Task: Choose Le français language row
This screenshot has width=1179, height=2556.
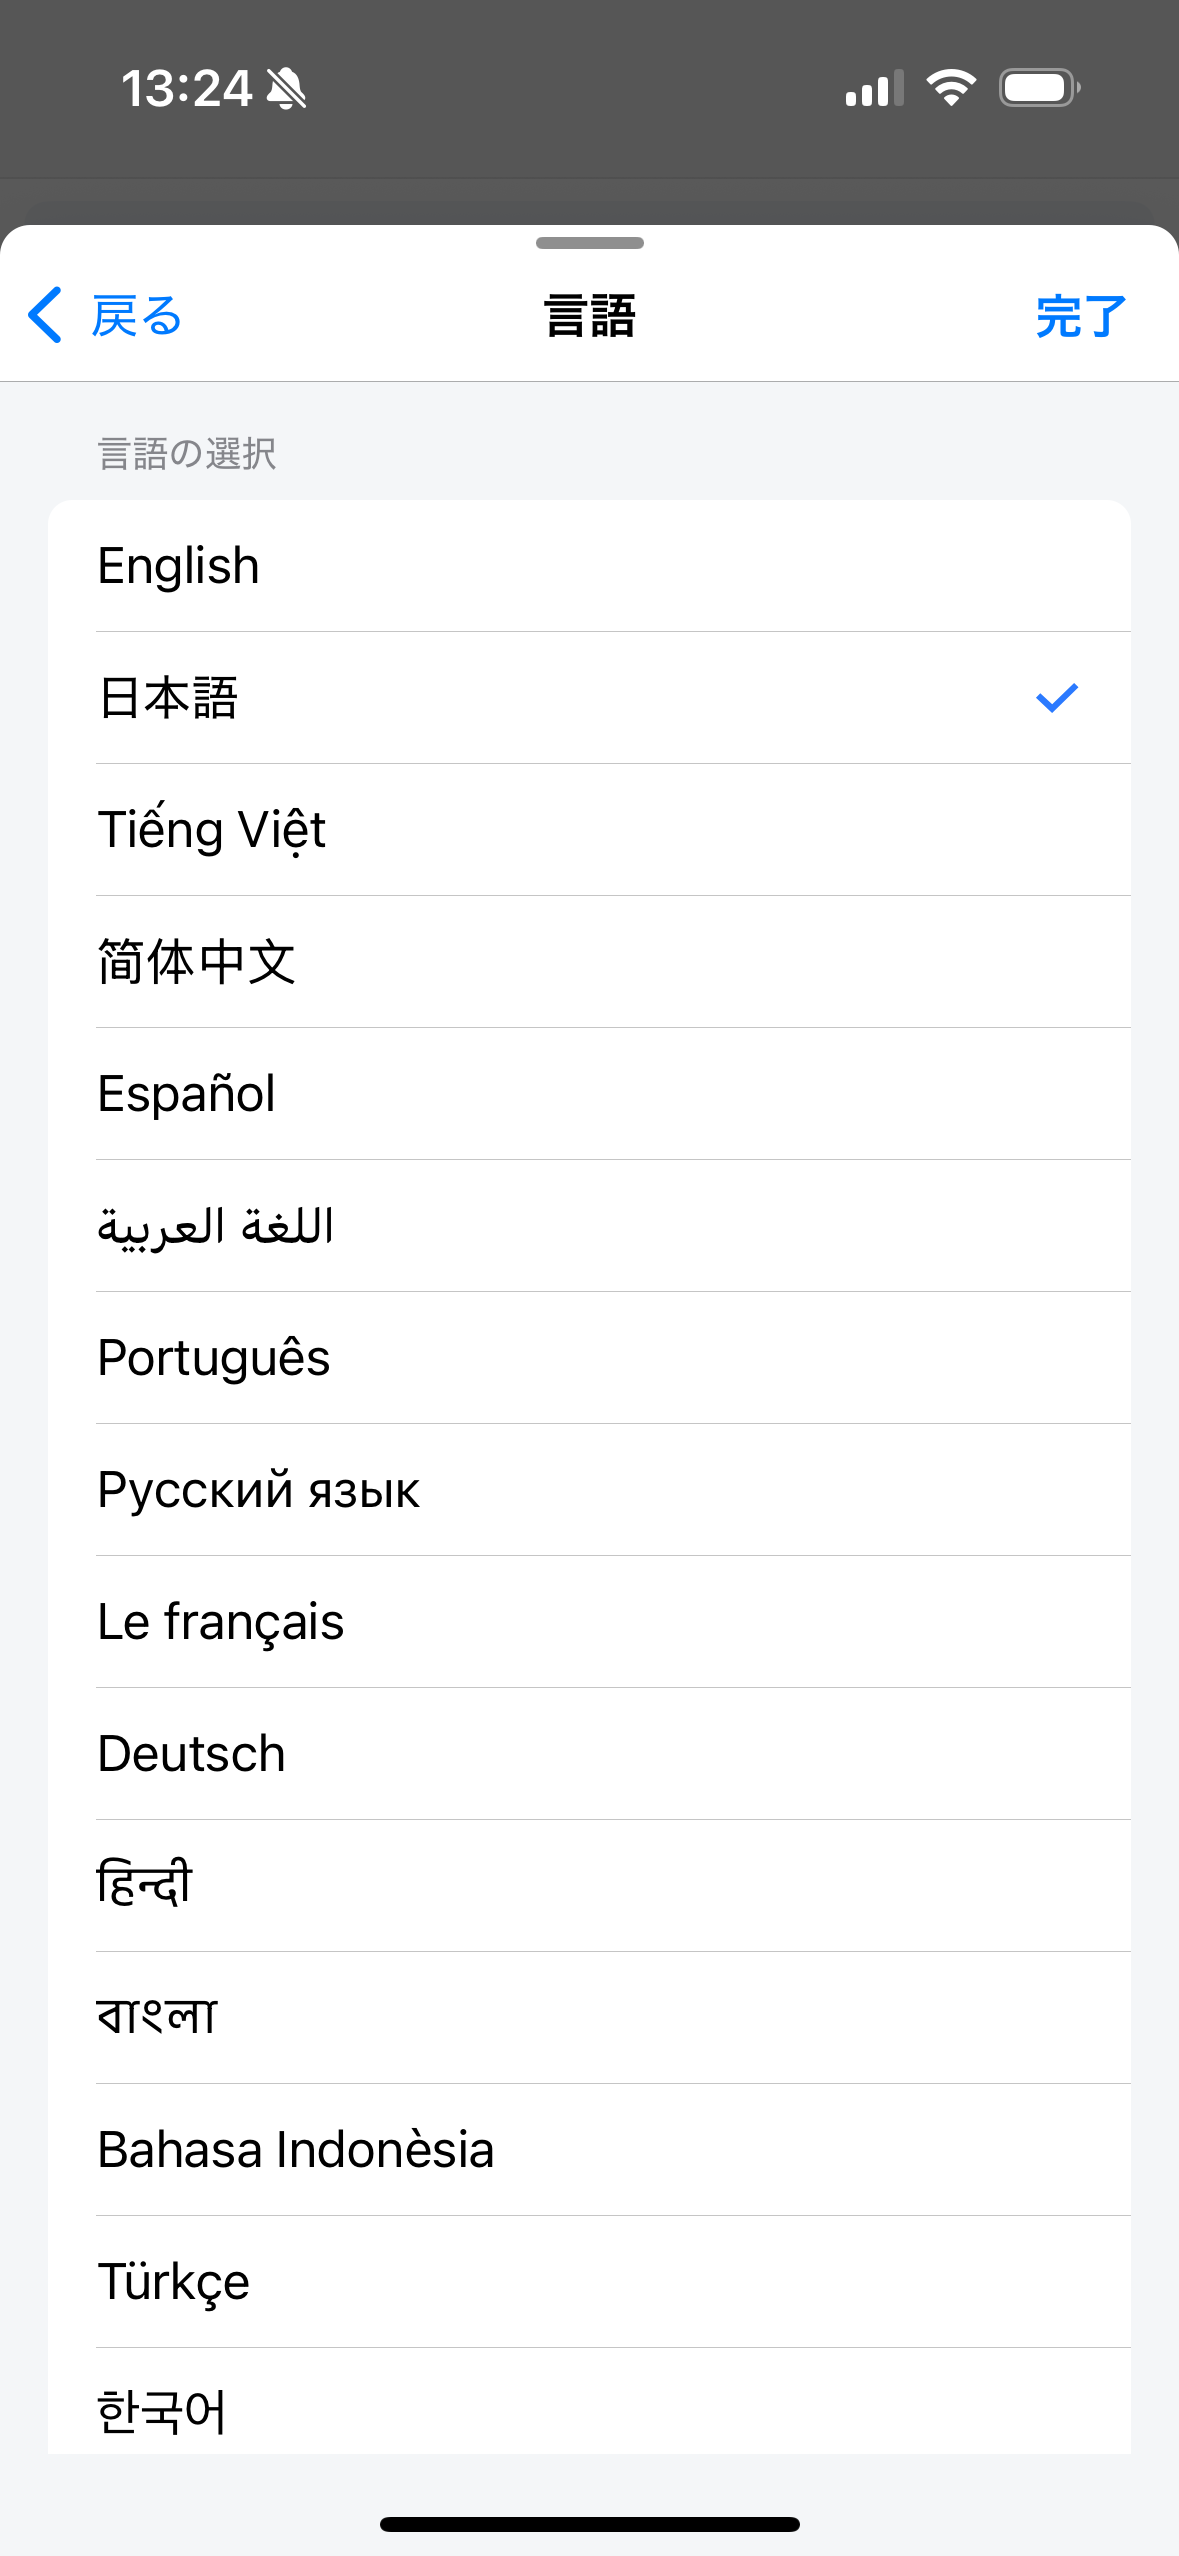Action: click(x=221, y=1622)
